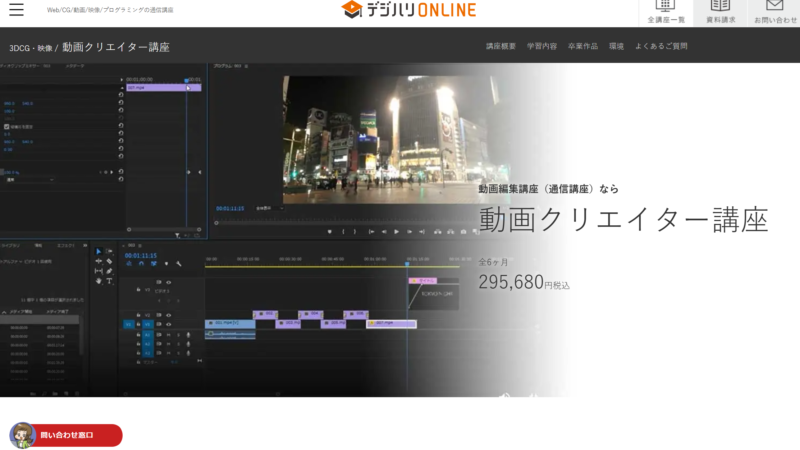The height and width of the screenshot is (450, 800).
Task: Go to よくあるご質問 section
Action: coord(661,46)
